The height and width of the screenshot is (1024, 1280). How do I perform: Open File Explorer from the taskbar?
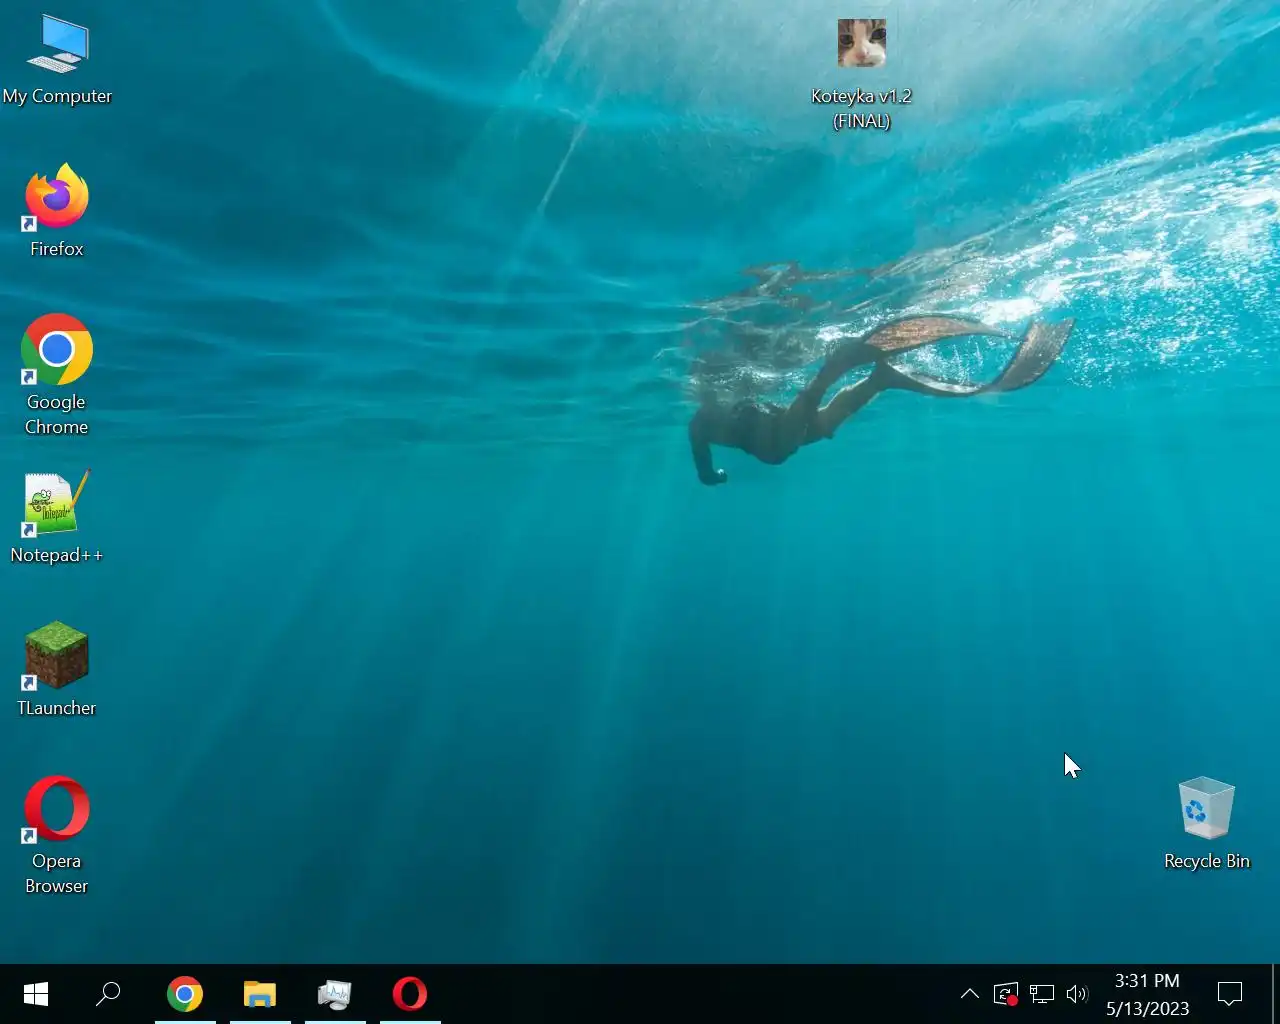pos(260,994)
